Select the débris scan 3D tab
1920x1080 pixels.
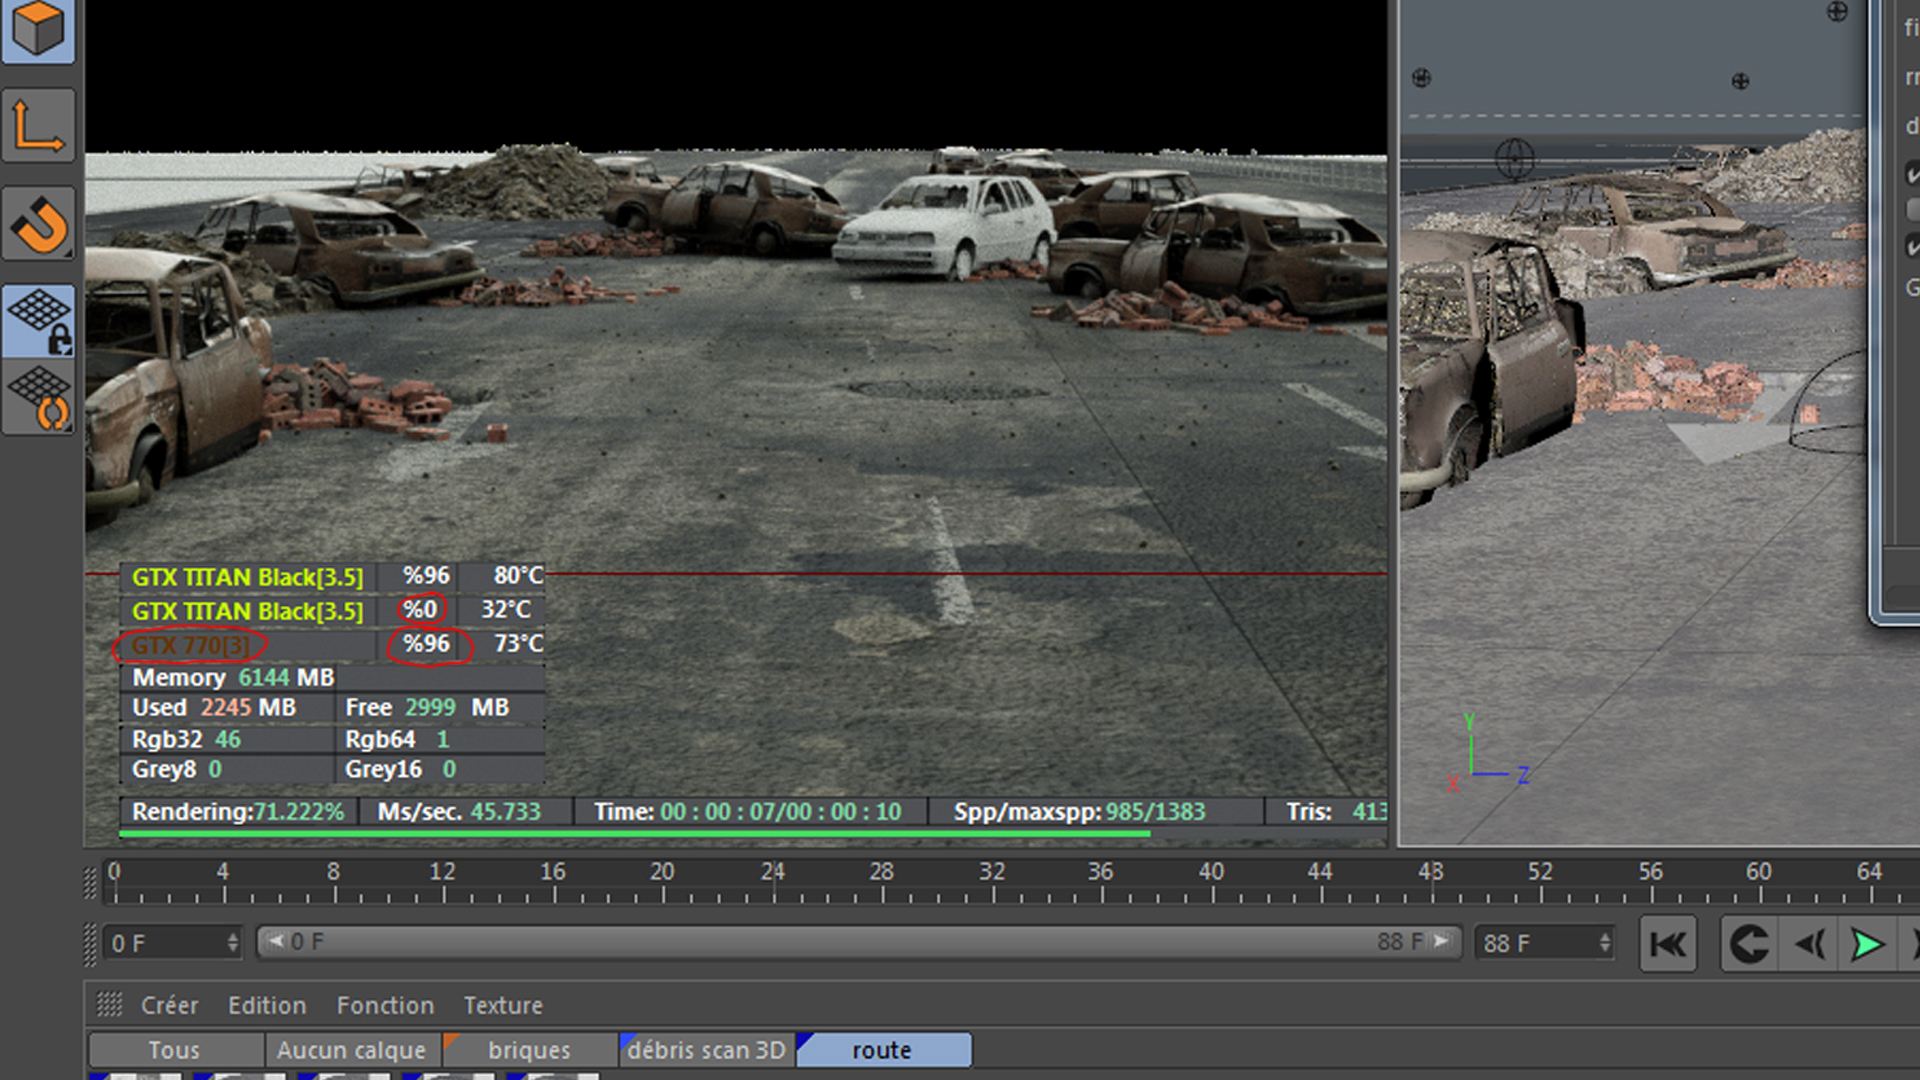click(x=706, y=1050)
